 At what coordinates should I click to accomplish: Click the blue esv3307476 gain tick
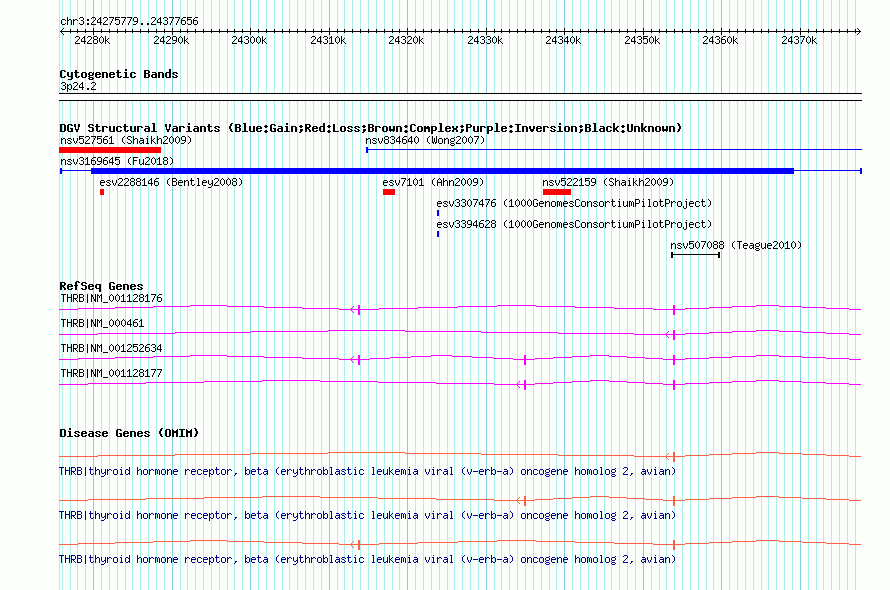point(438,213)
